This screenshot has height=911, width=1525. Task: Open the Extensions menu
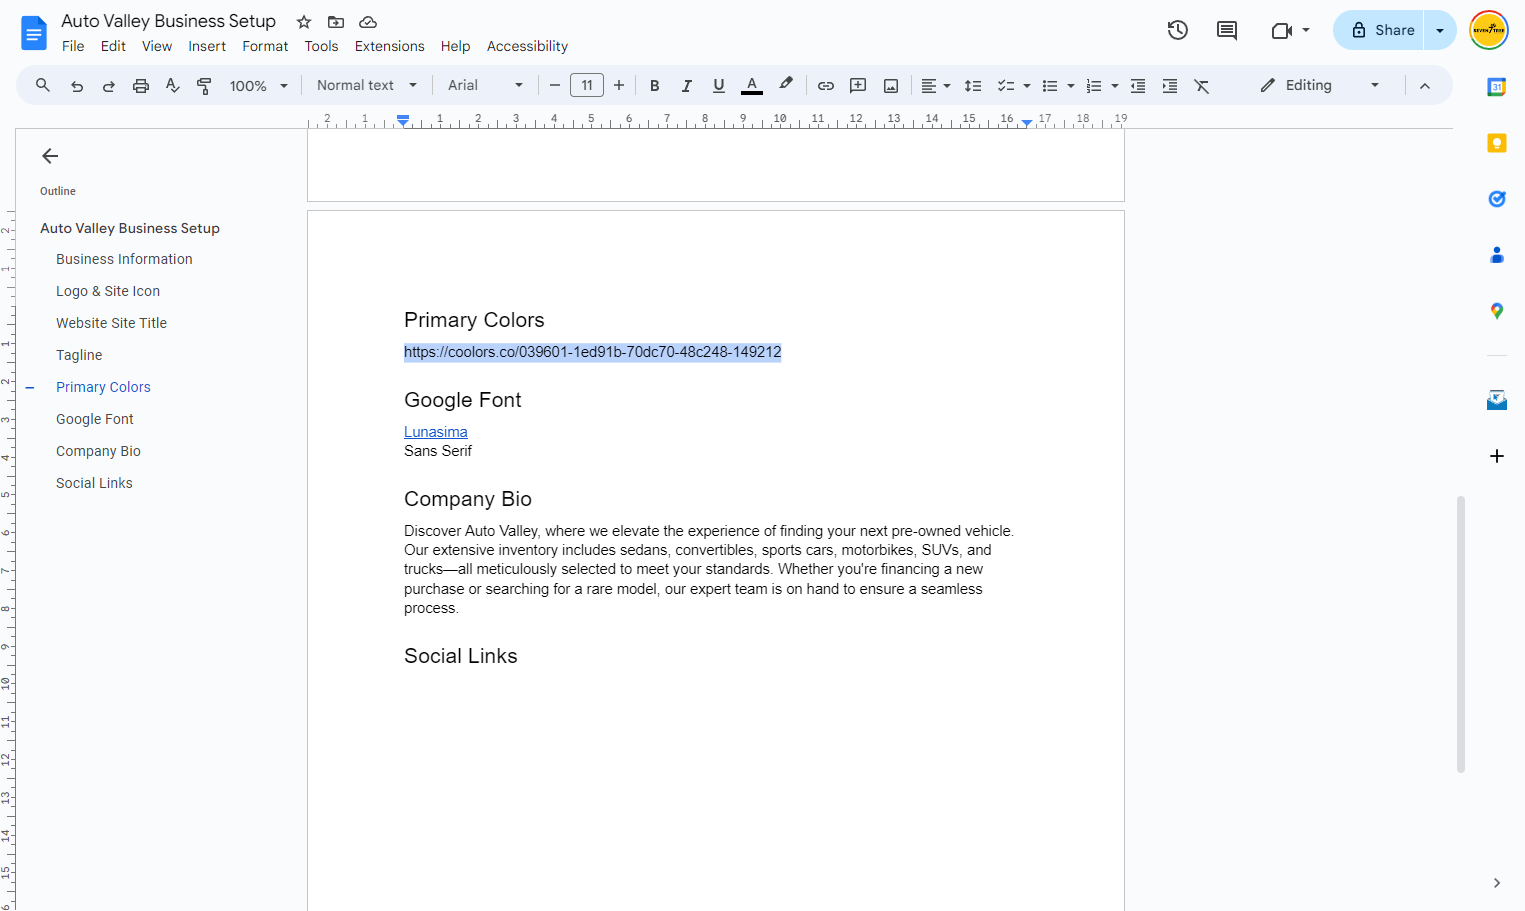390,46
